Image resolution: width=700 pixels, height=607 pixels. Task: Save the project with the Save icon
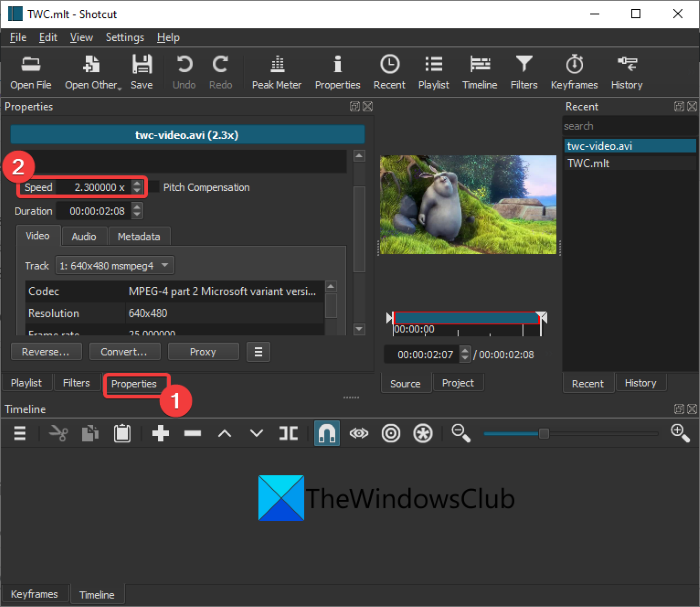pos(142,72)
